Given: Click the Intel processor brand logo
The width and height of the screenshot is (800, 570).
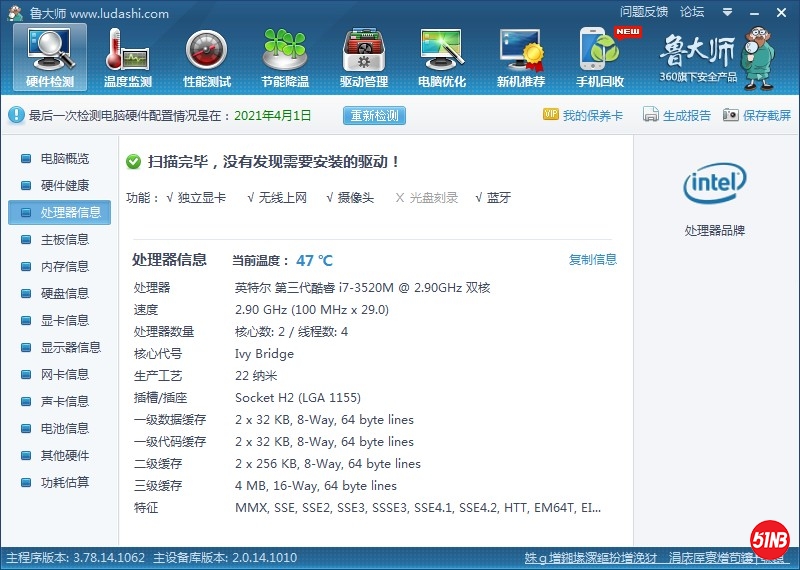Looking at the screenshot, I should 714,184.
